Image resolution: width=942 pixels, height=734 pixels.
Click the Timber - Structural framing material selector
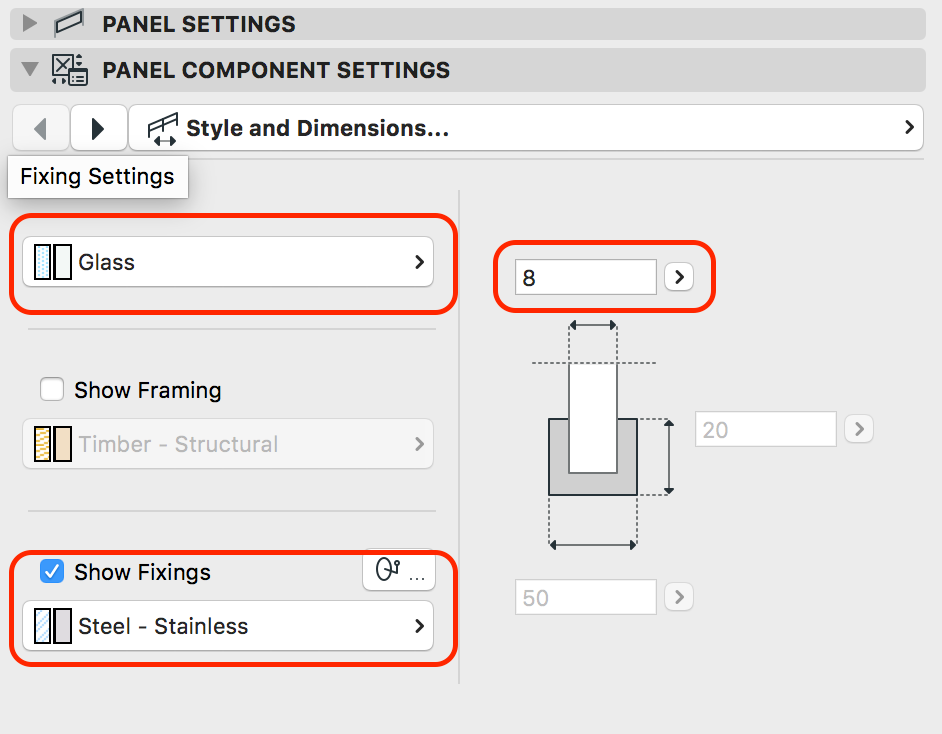point(228,444)
